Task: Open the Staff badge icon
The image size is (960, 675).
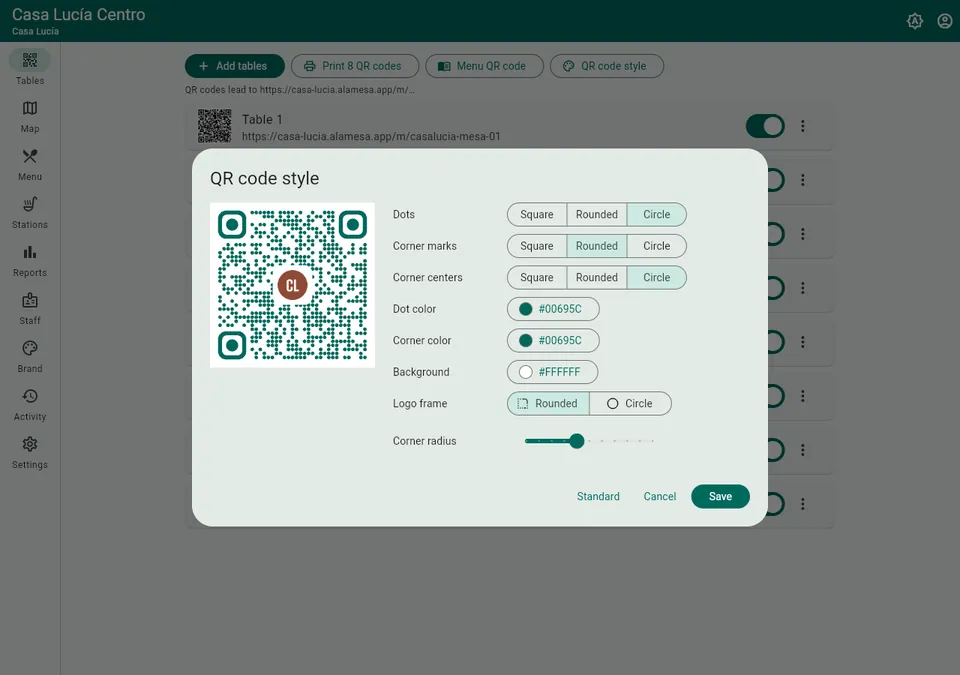Action: 29,300
